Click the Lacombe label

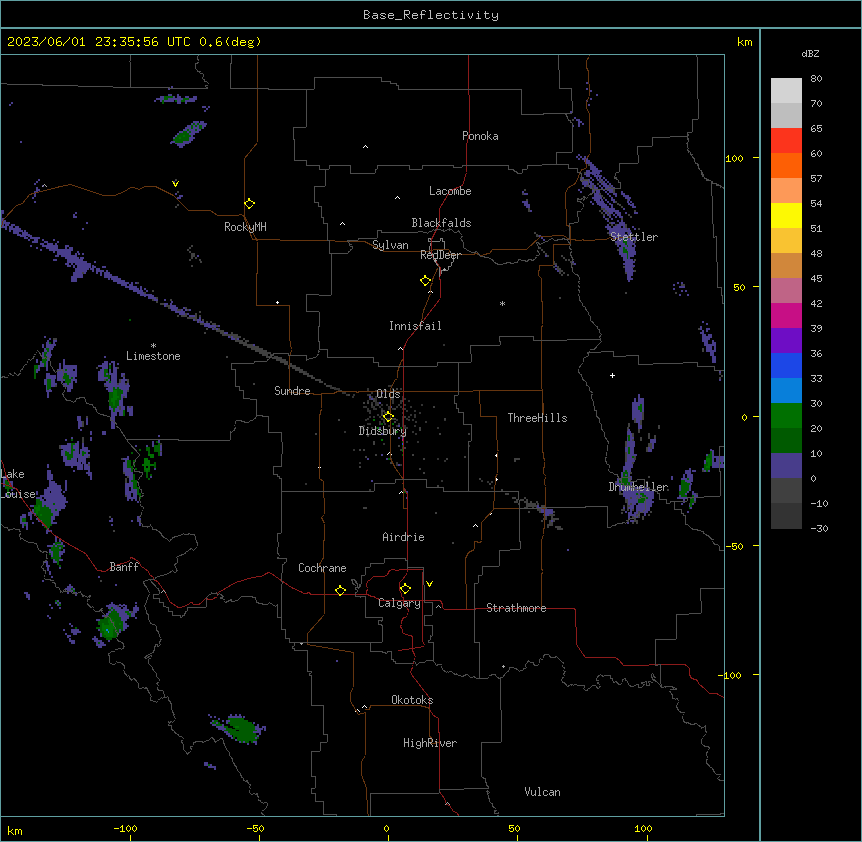450,191
